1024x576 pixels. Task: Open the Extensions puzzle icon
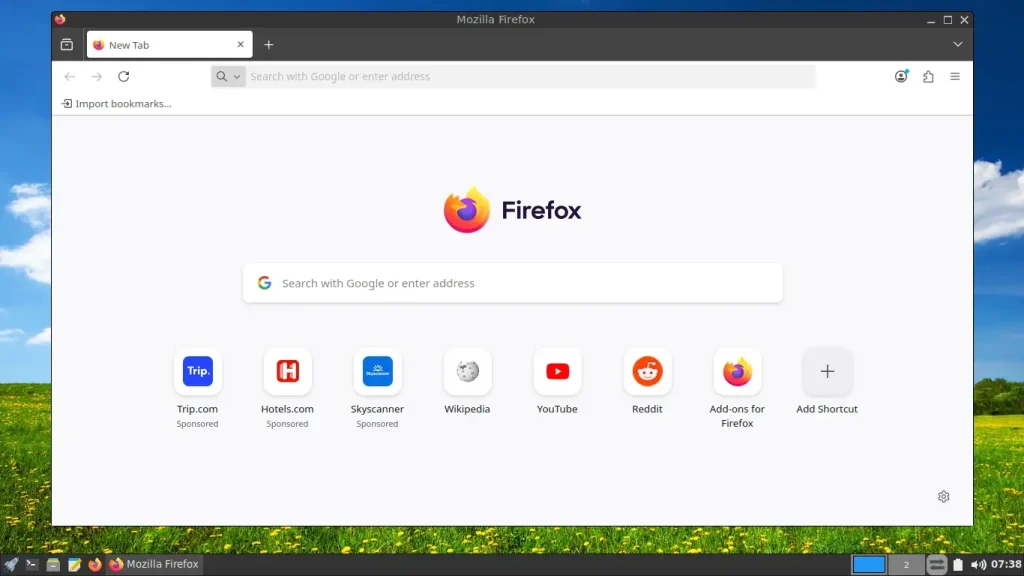click(x=928, y=76)
